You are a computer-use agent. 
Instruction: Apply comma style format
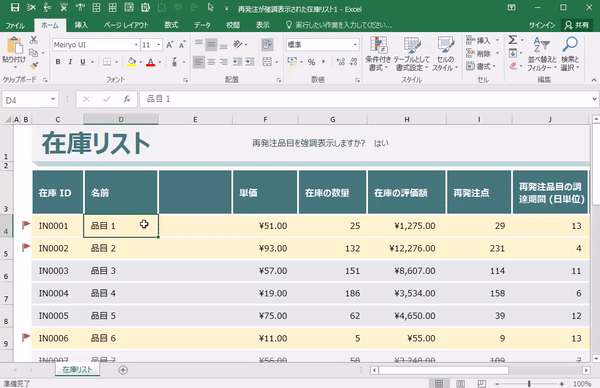324,62
